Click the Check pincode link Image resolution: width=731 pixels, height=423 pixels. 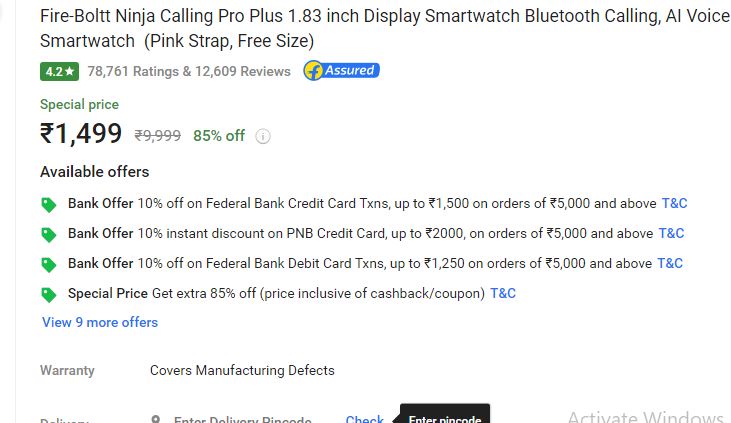[x=365, y=419]
